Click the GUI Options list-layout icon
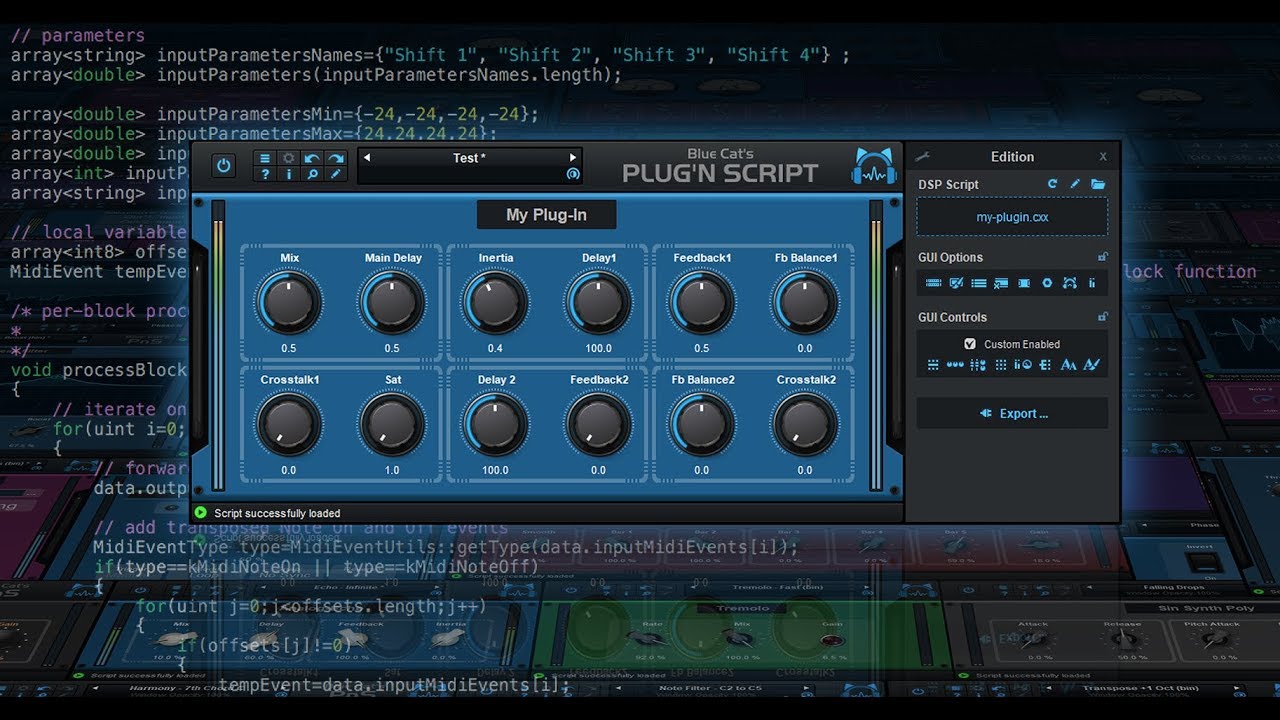Image resolution: width=1280 pixels, height=720 pixels. [979, 283]
